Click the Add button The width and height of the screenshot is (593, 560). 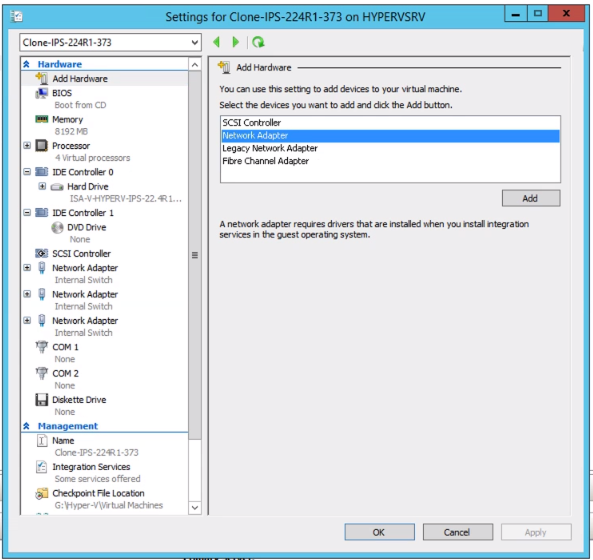point(531,199)
